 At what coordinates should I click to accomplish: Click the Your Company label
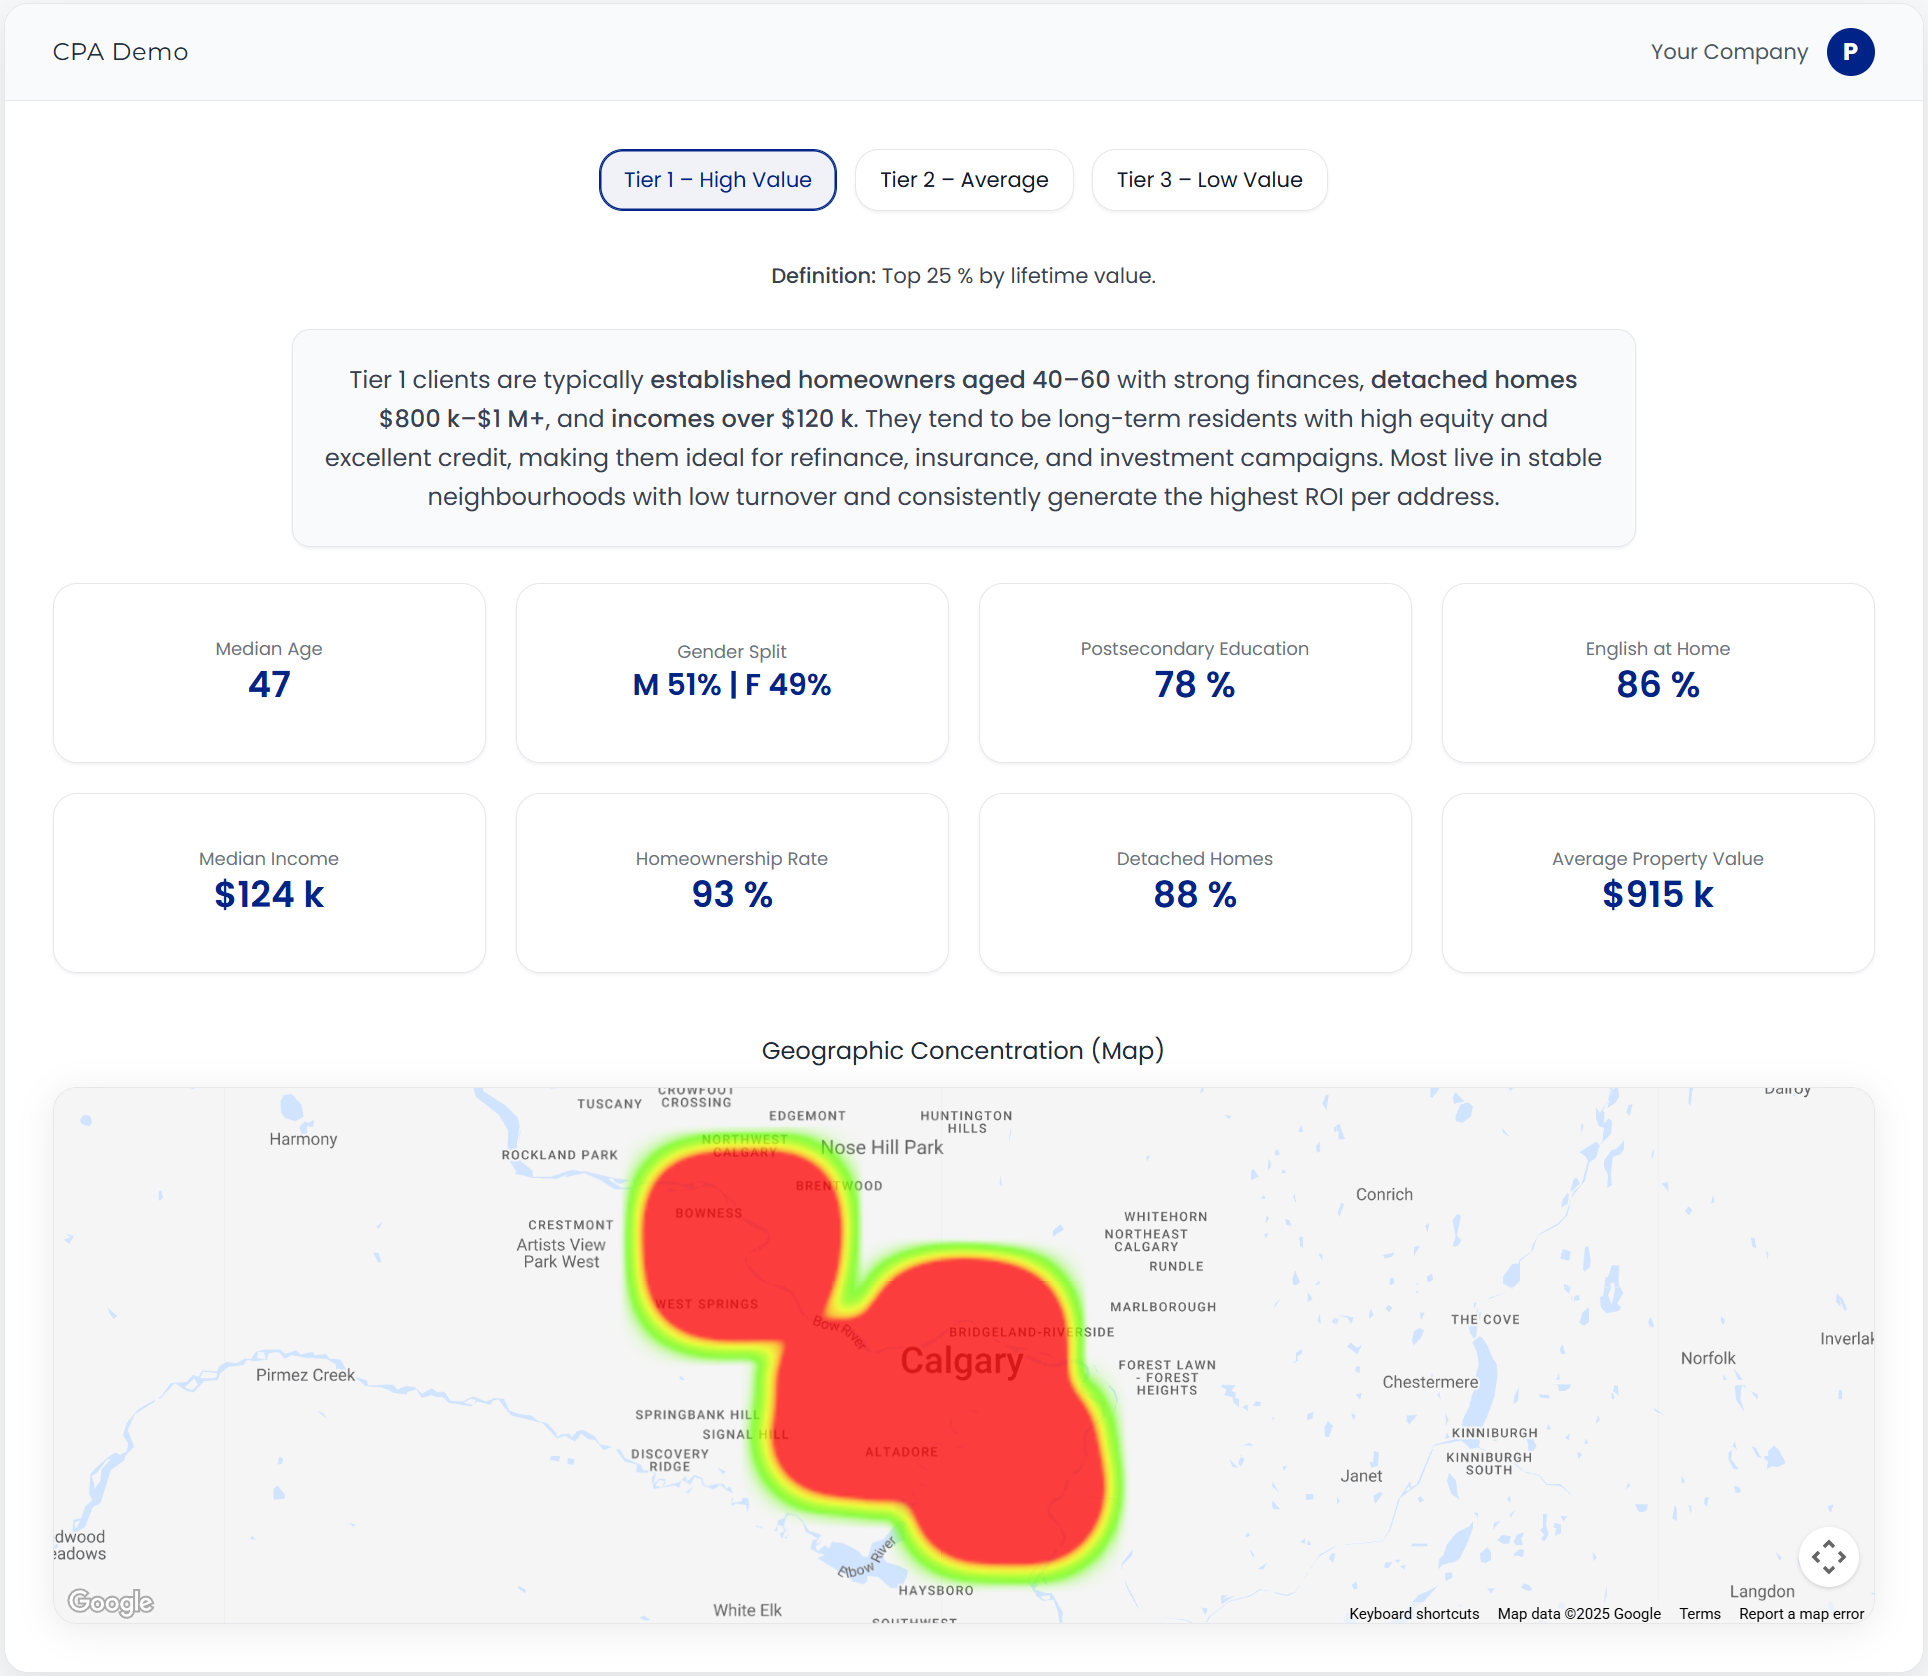1728,52
